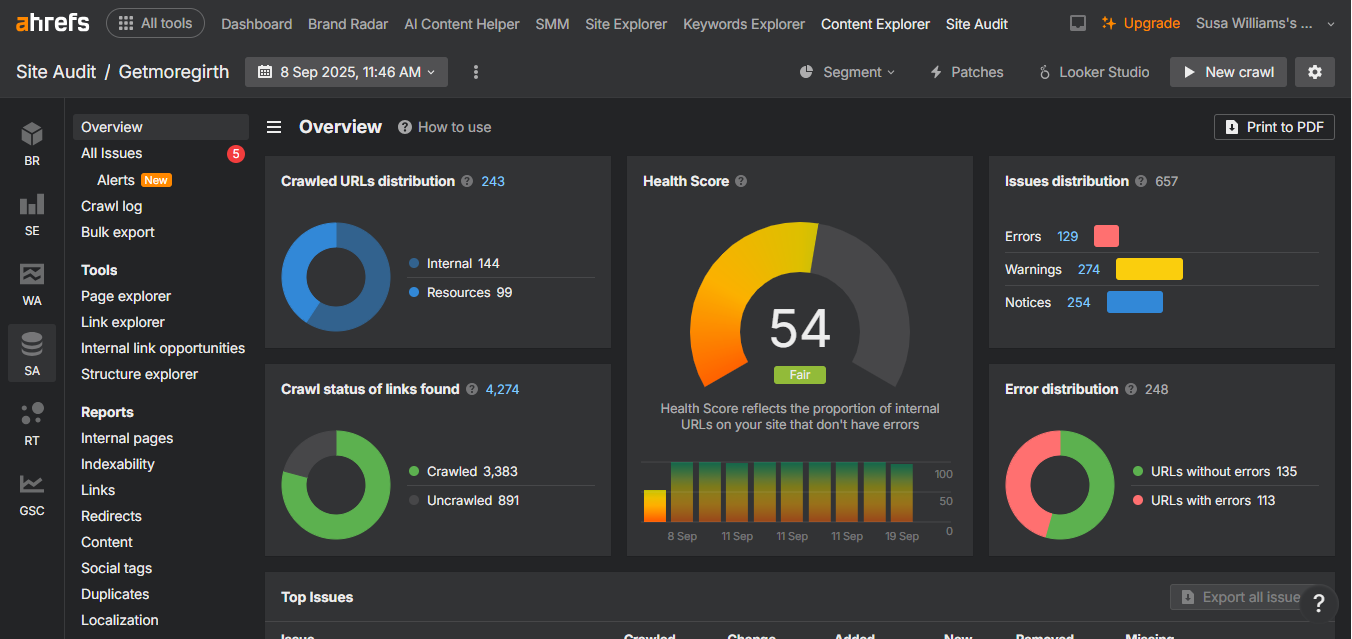The height and width of the screenshot is (639, 1352).
Task: Select Crawl log in the sidebar
Action: tap(112, 206)
